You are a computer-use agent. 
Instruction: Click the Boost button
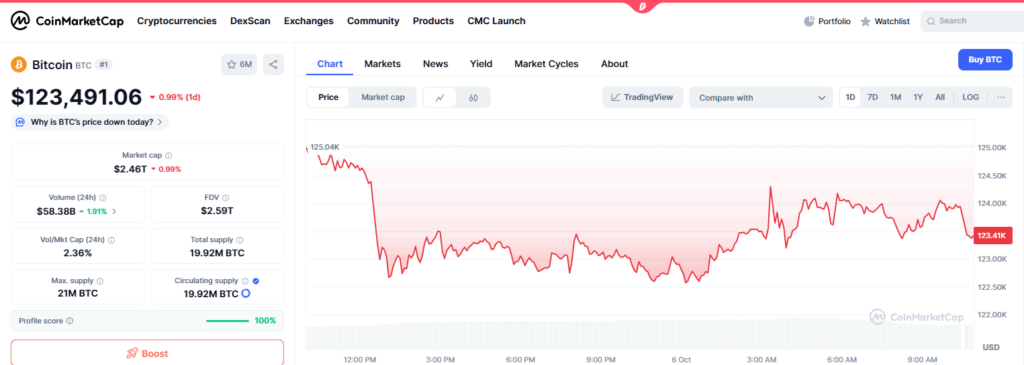pyautogui.click(x=148, y=353)
